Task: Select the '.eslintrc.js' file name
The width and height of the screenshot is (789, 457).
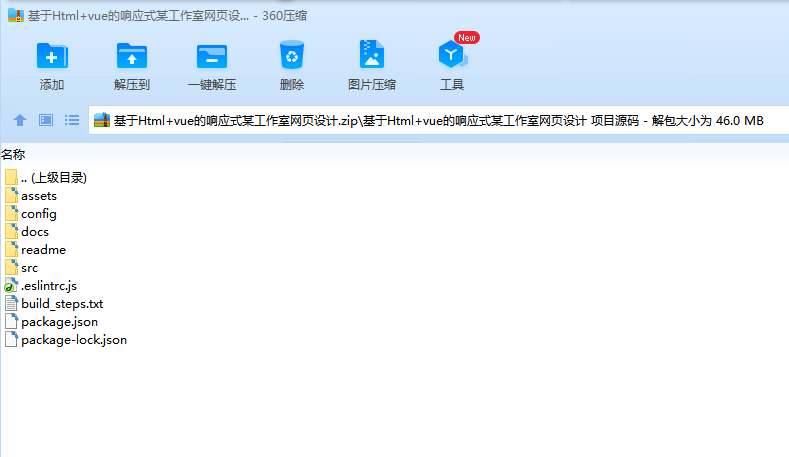Action: [x=49, y=286]
